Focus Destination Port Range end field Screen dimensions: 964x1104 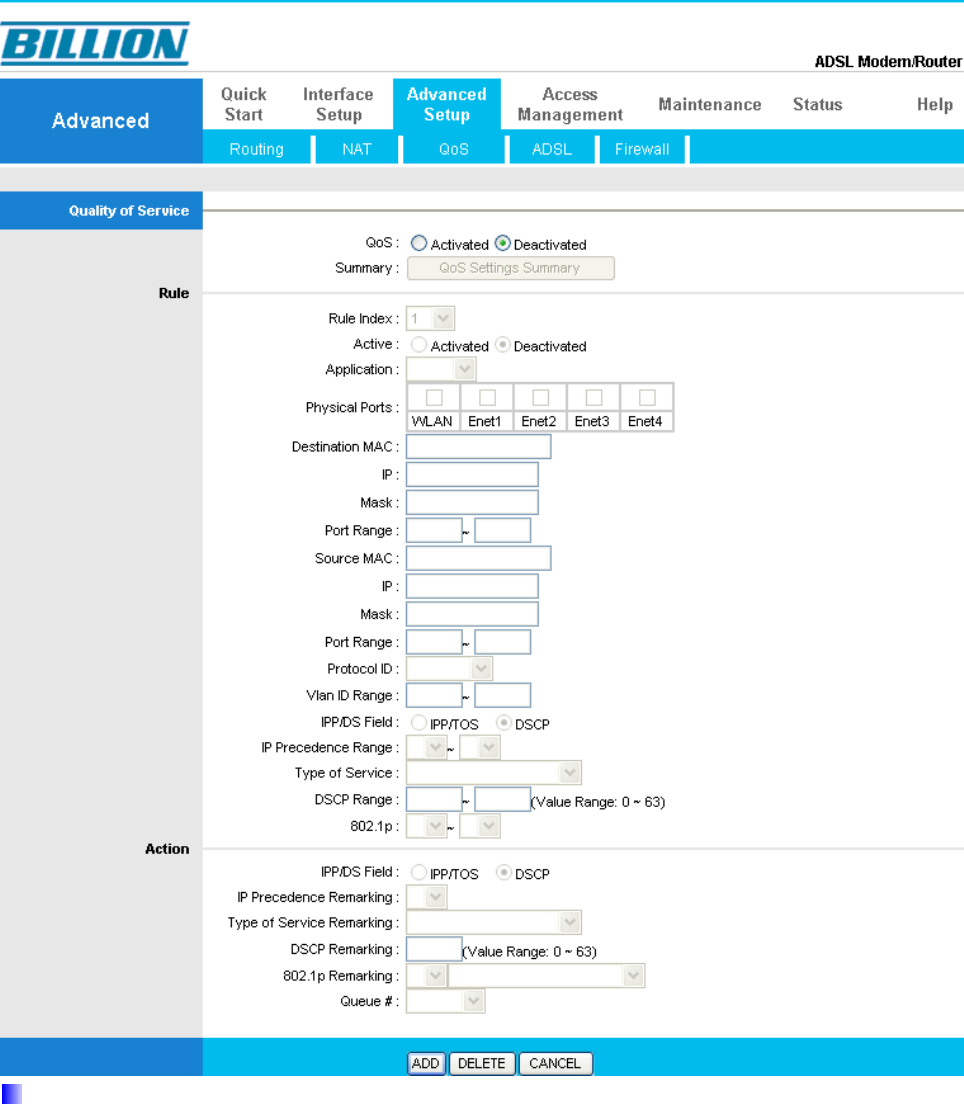(503, 530)
